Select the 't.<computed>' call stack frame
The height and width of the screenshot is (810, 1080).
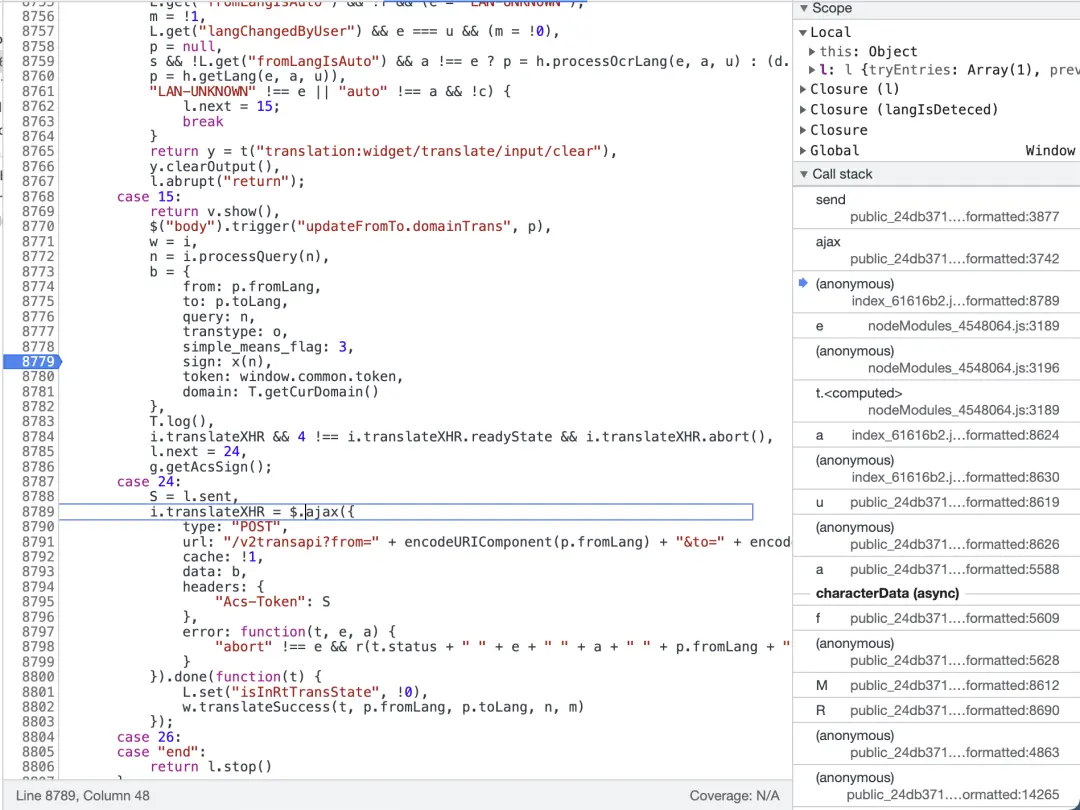click(x=845, y=393)
